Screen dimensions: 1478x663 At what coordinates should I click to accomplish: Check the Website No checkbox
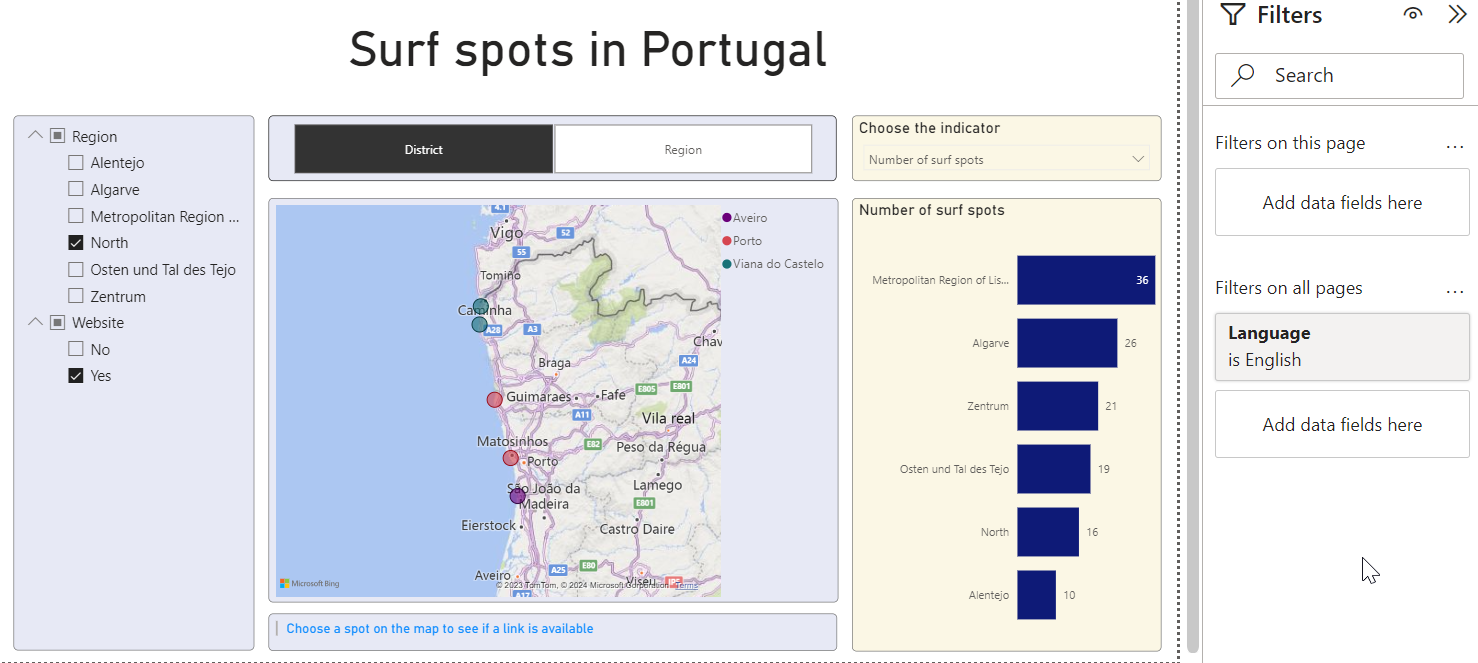75,349
